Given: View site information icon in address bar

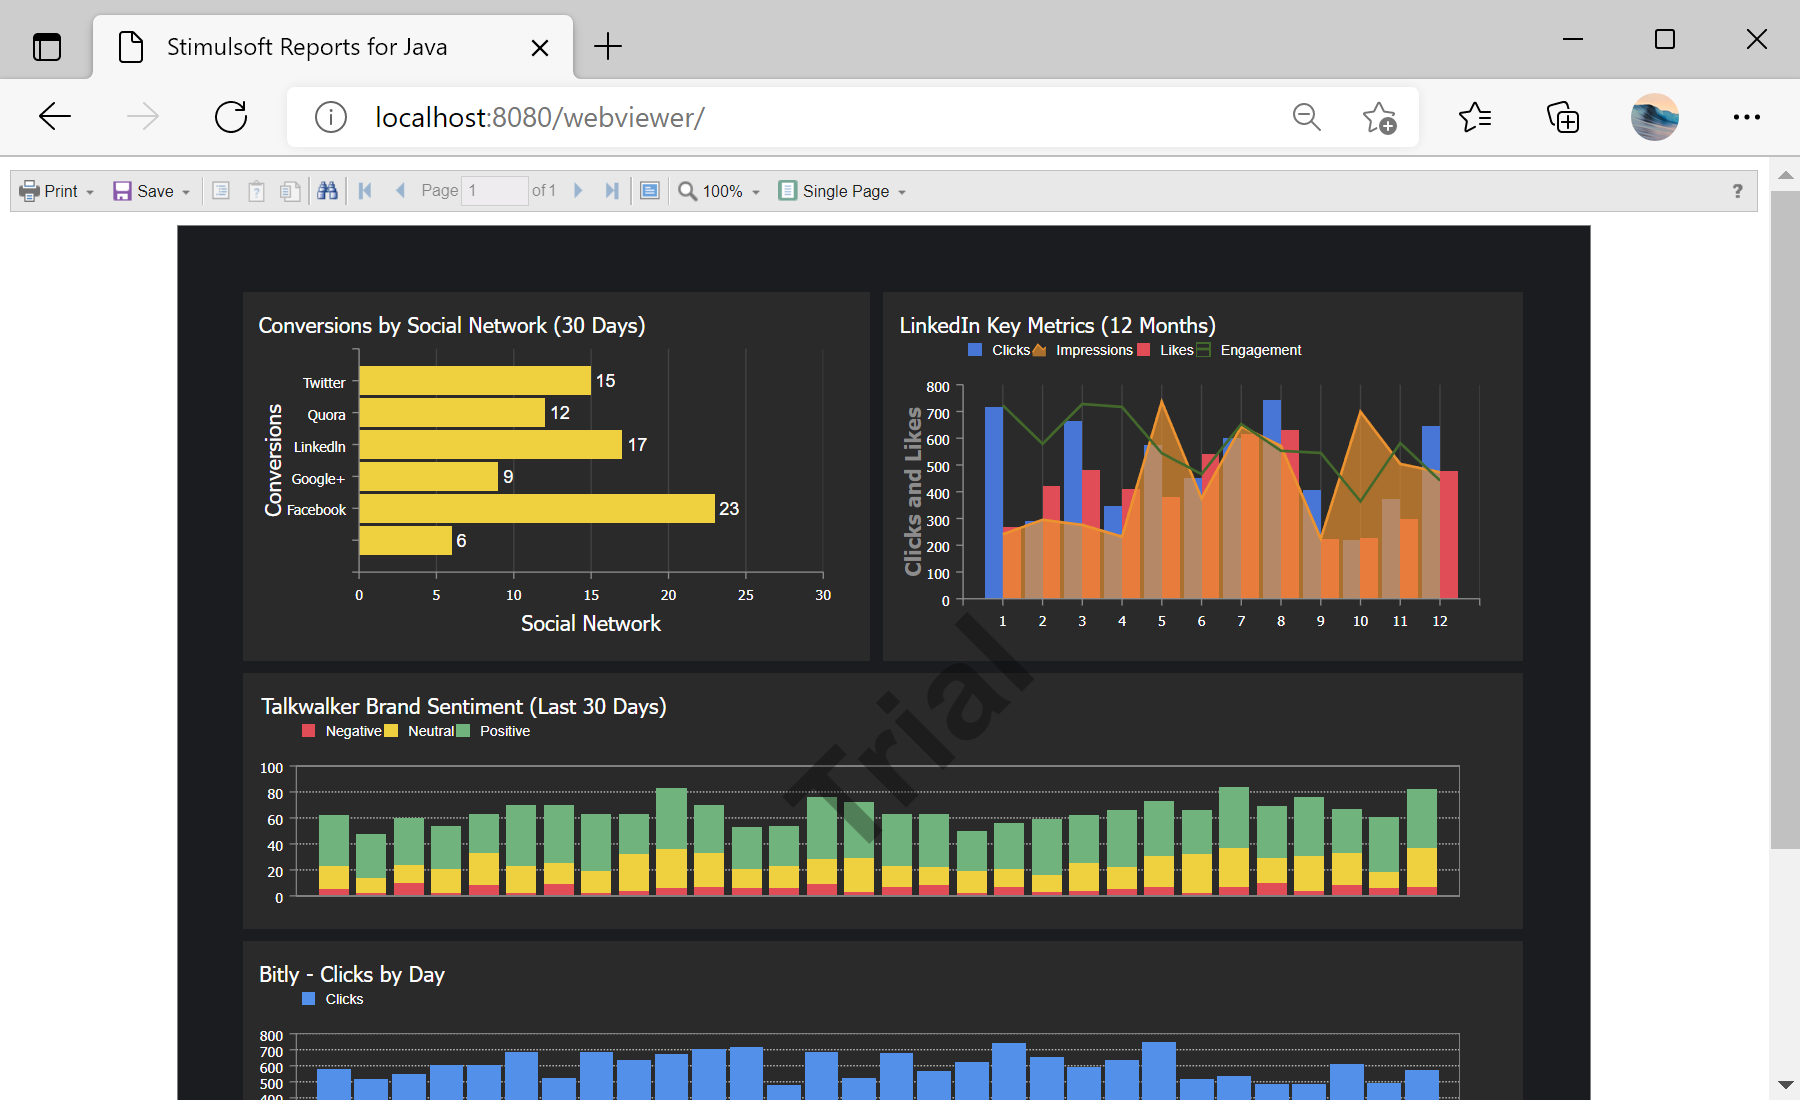Looking at the screenshot, I should pos(331,117).
